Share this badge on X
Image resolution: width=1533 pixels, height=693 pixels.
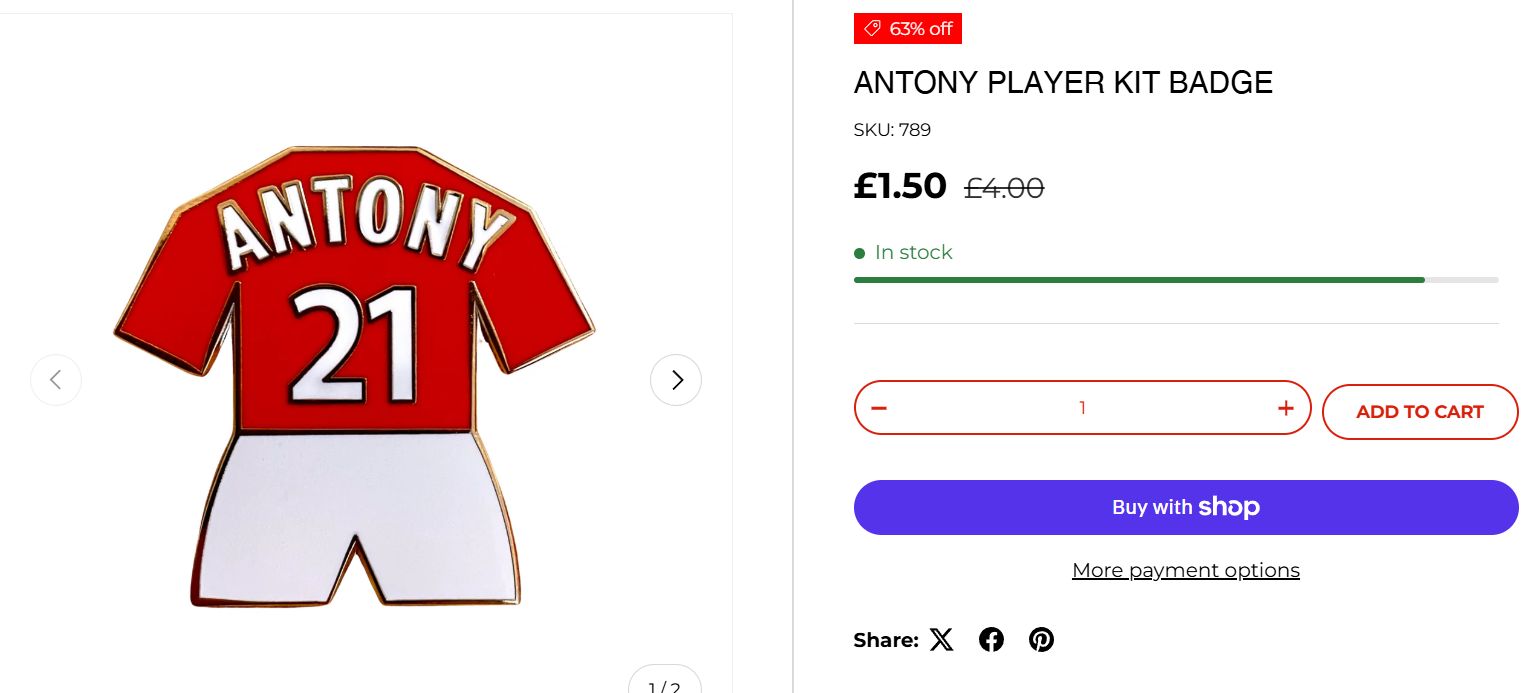click(x=941, y=640)
